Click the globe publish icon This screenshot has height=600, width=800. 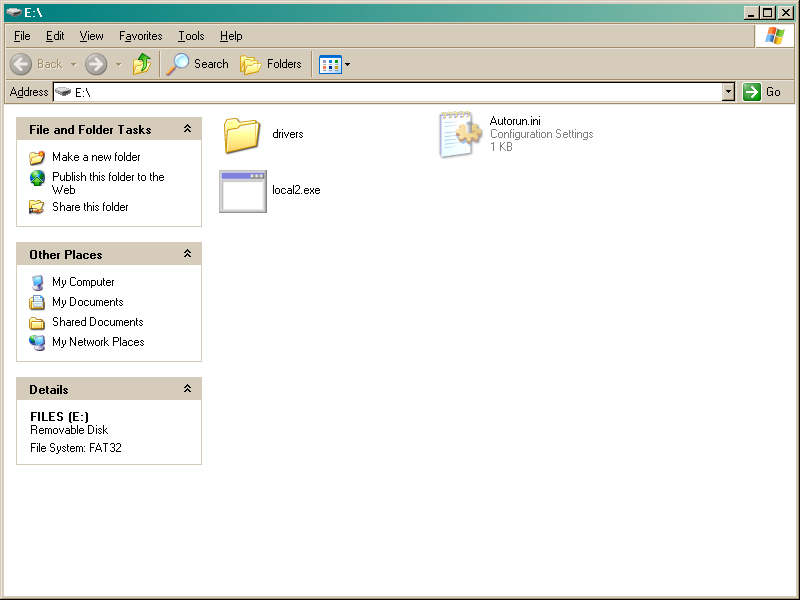37,178
